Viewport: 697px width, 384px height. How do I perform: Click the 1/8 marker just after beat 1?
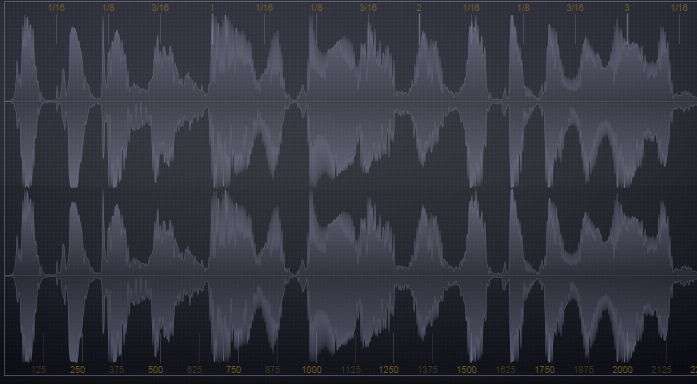(x=316, y=8)
